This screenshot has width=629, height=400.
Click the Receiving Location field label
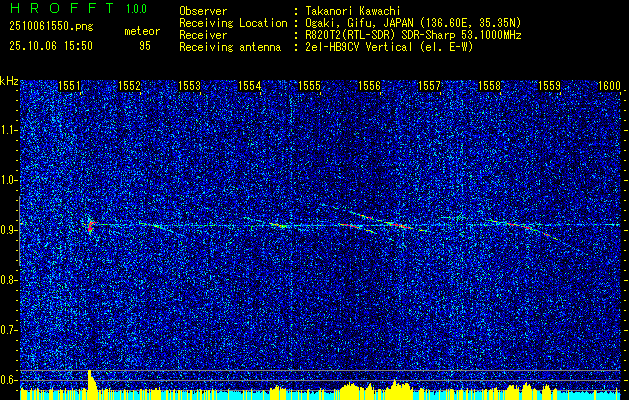pyautogui.click(x=233, y=23)
